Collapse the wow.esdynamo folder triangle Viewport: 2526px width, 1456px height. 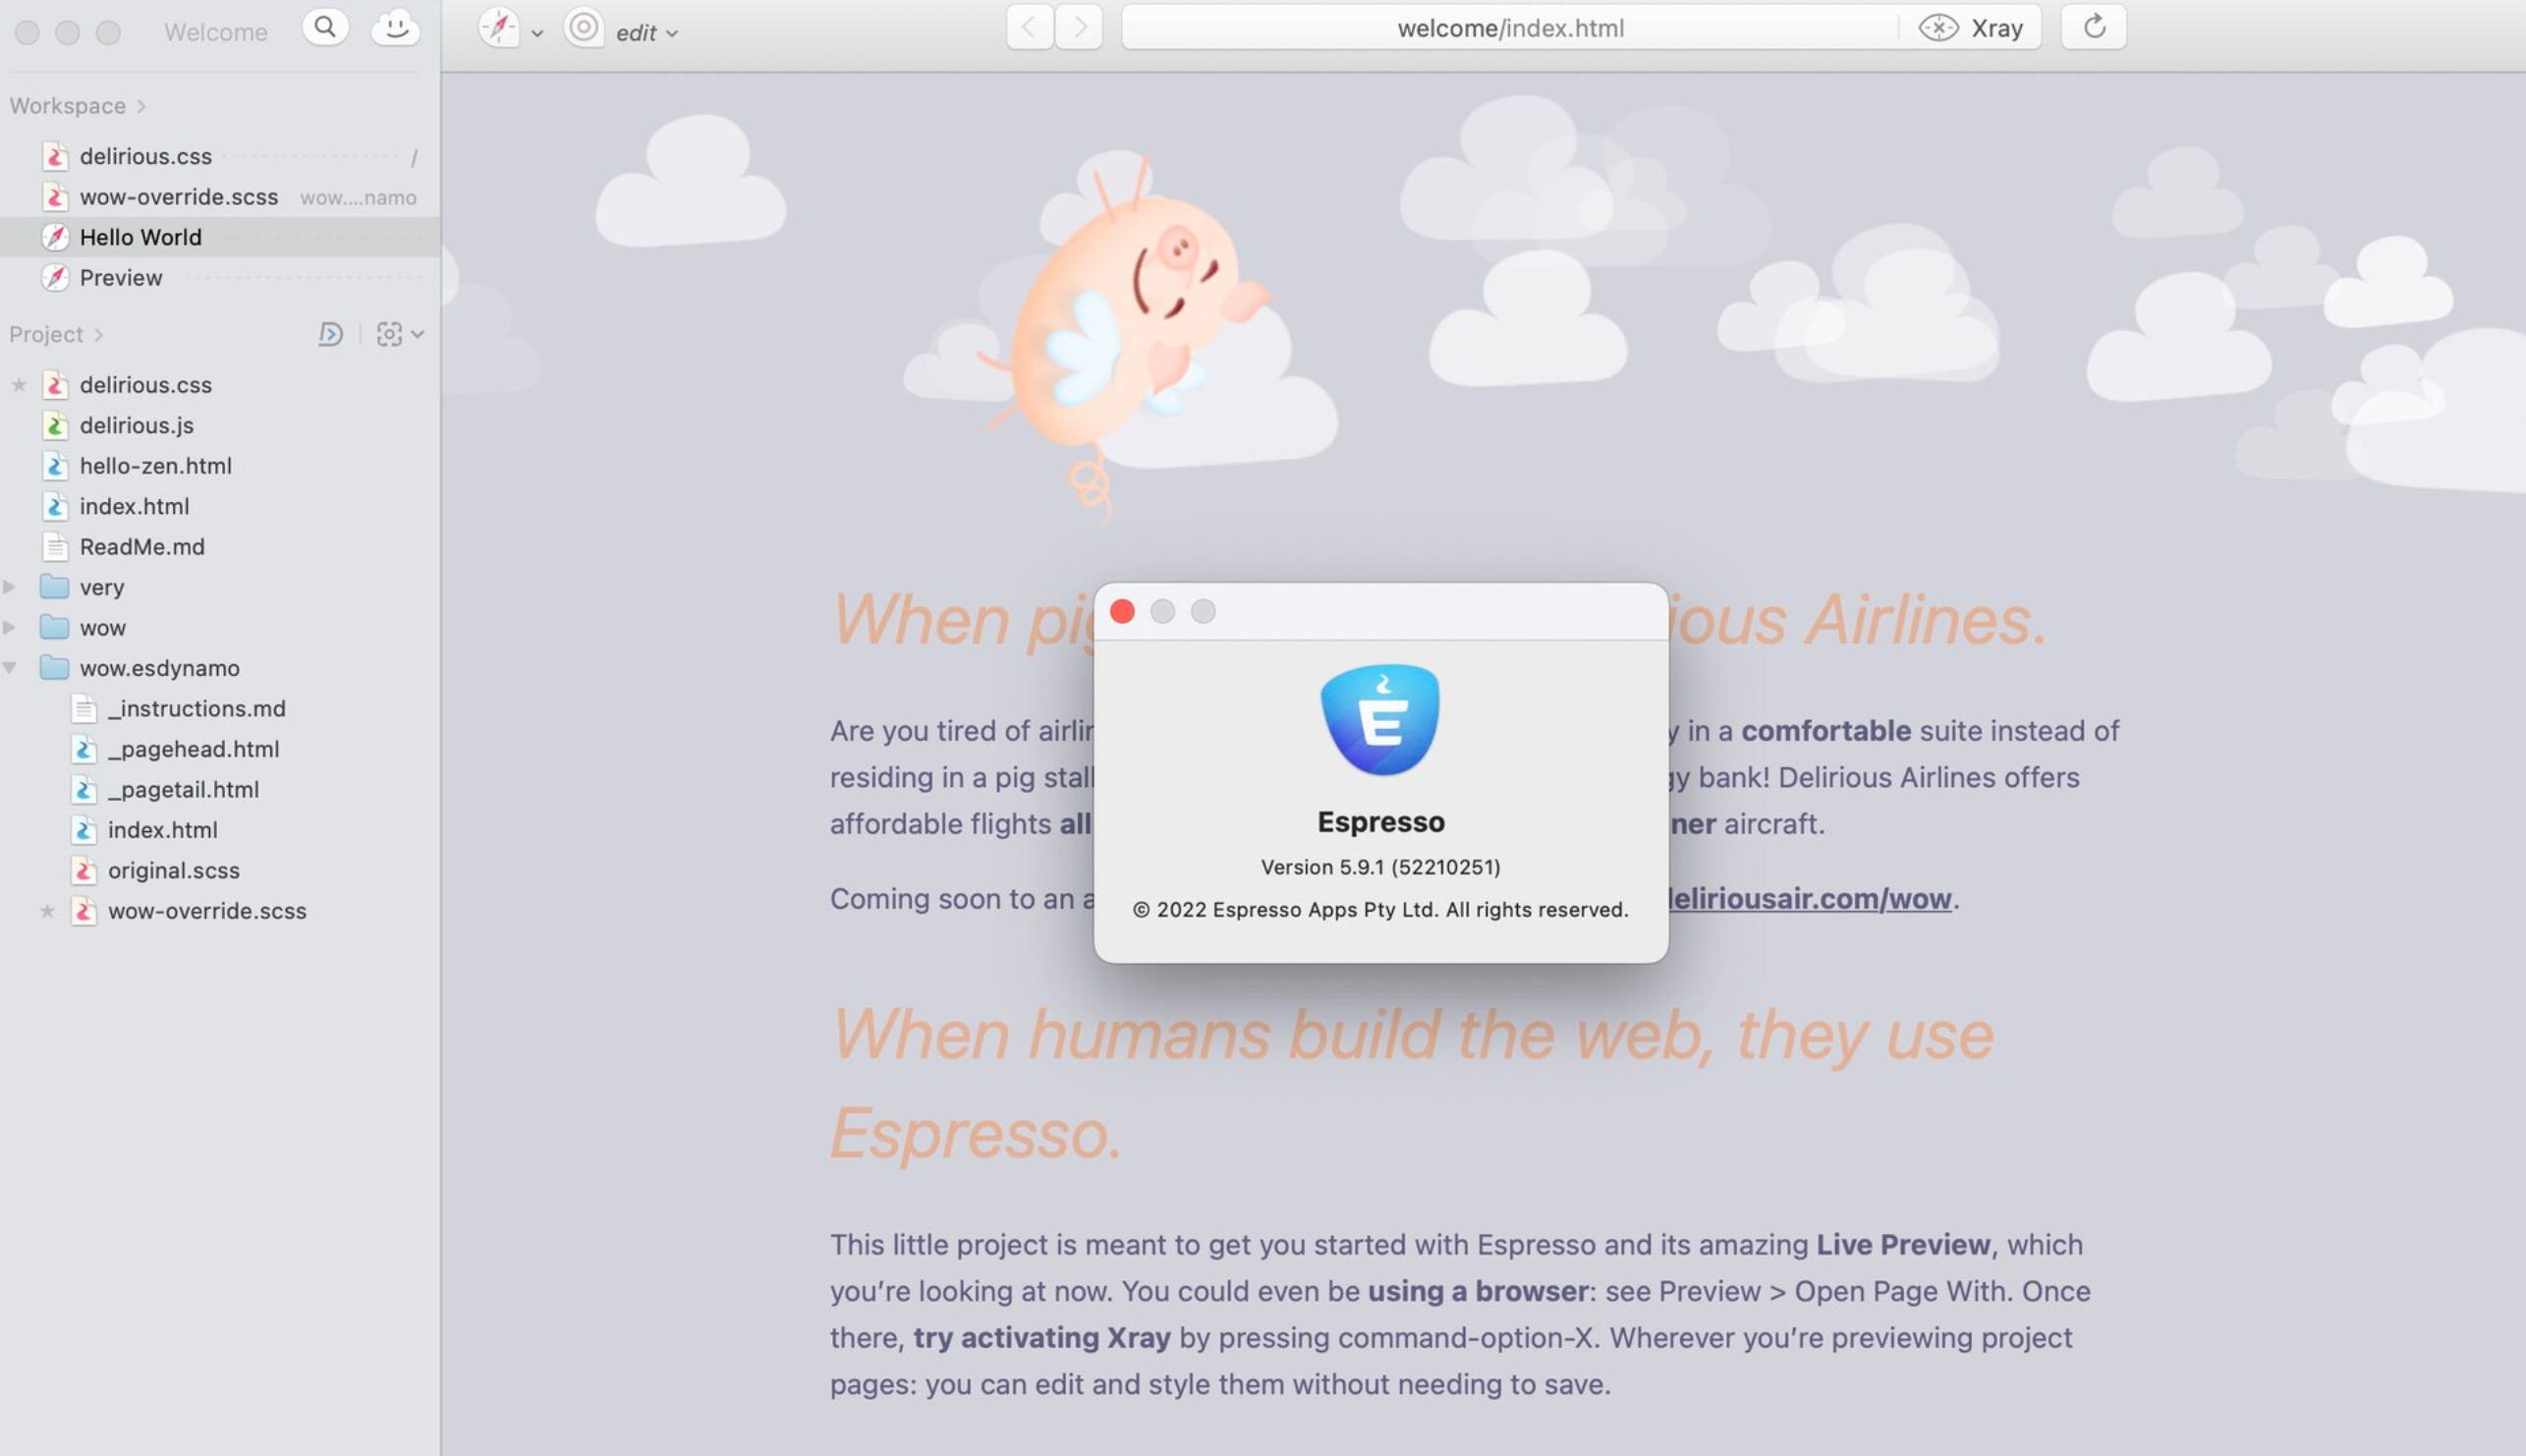coord(9,668)
